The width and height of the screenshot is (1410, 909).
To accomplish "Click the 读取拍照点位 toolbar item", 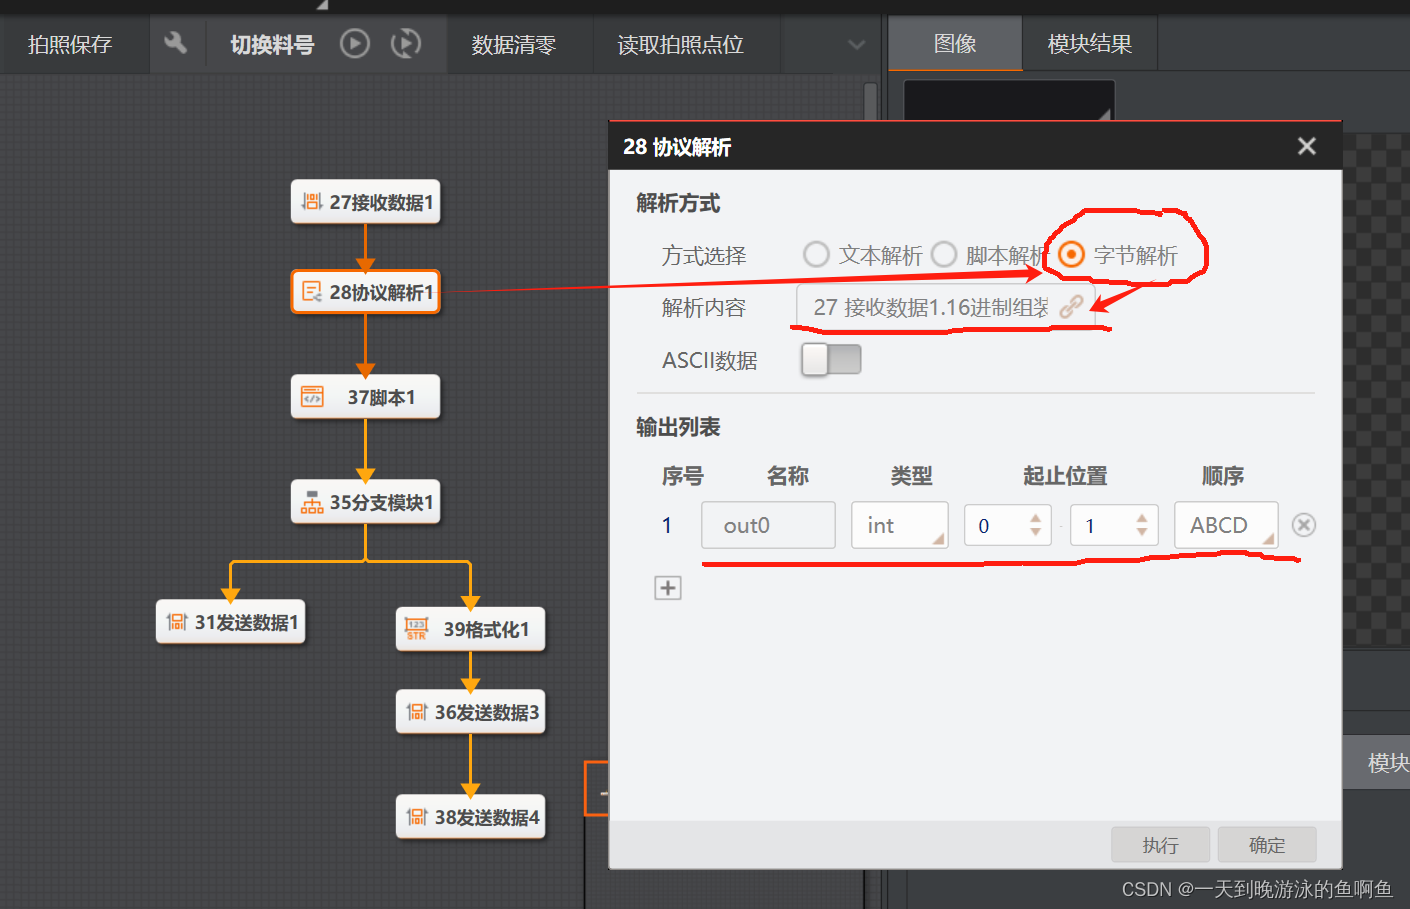I will click(681, 44).
